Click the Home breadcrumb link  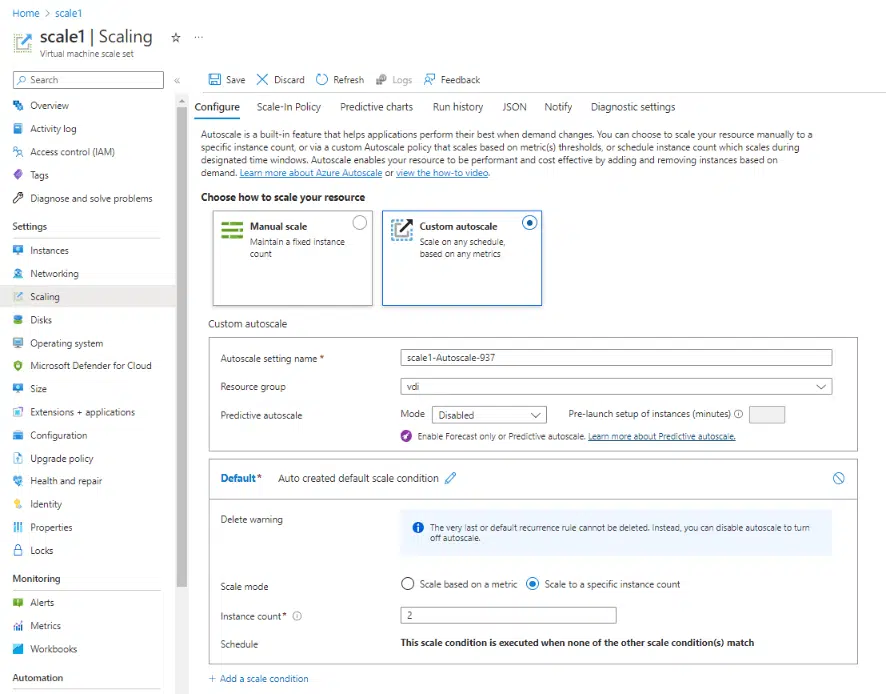pyautogui.click(x=26, y=13)
